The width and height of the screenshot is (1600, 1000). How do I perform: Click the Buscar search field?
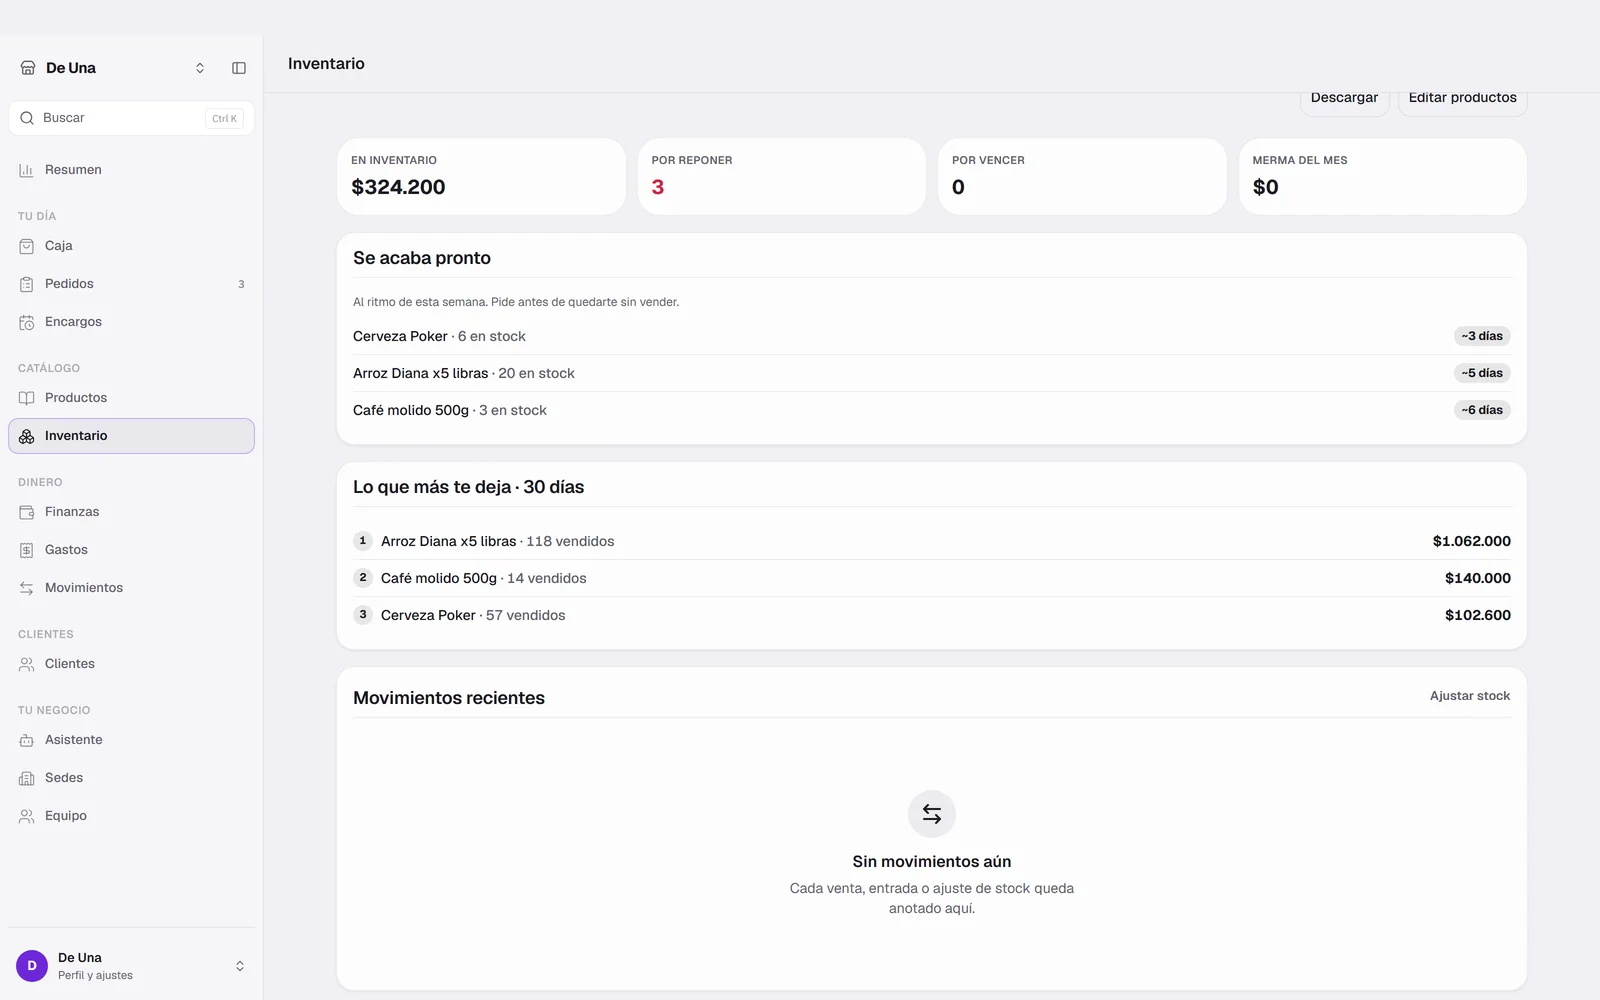131,118
